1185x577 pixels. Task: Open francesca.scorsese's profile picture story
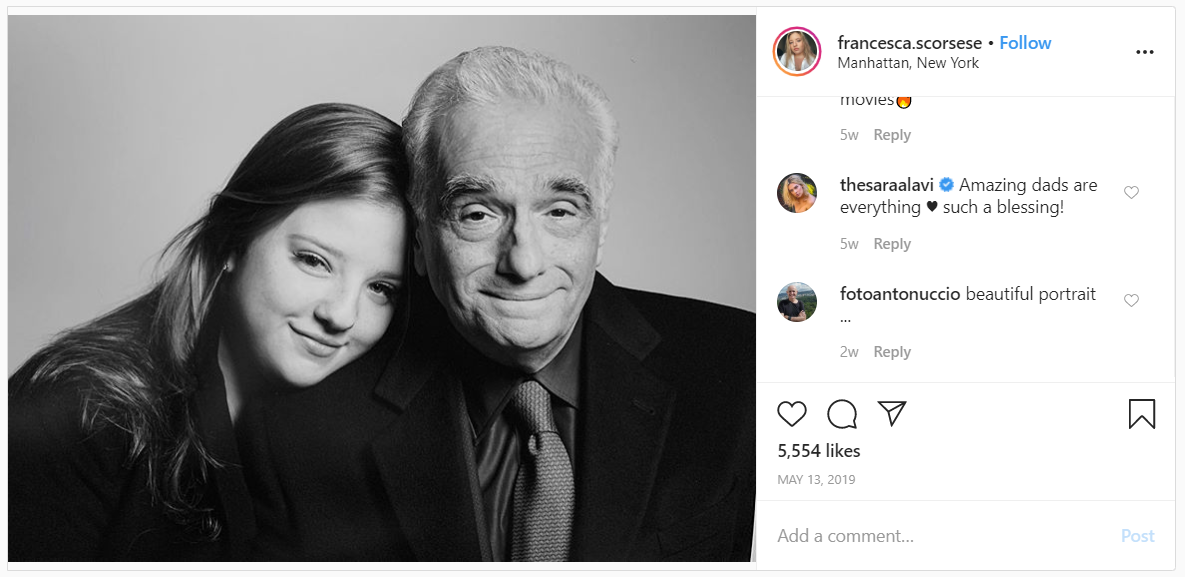point(797,52)
